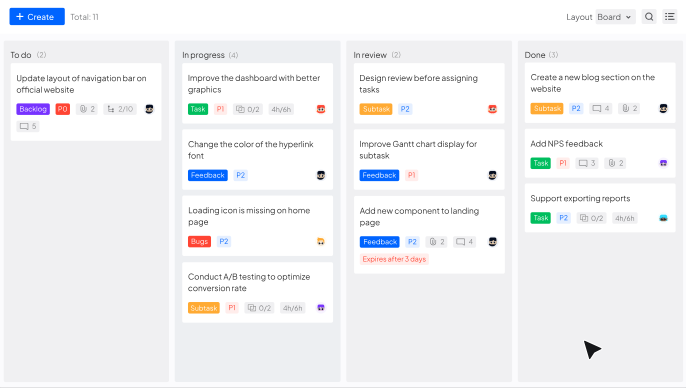
Task: Click the search magnifier icon
Action: [x=649, y=17]
